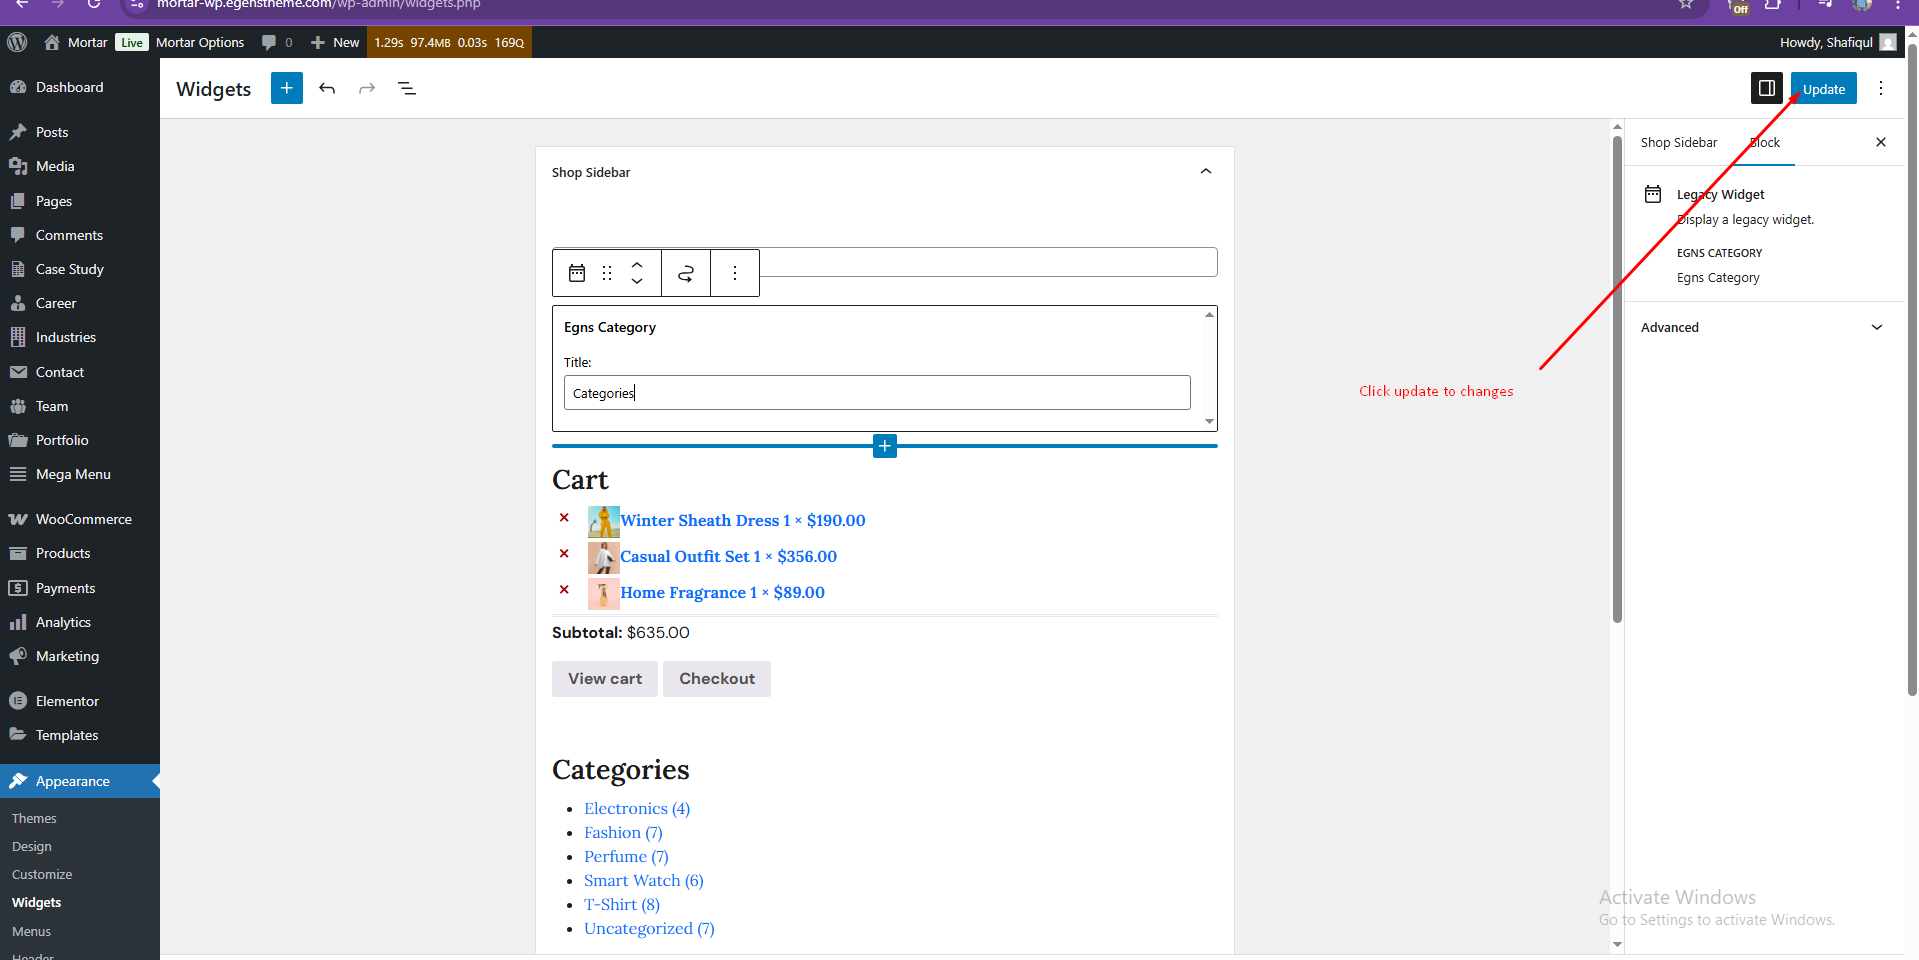Open block options three-dot menu in toolbar
The height and width of the screenshot is (960, 1919).
click(x=735, y=273)
